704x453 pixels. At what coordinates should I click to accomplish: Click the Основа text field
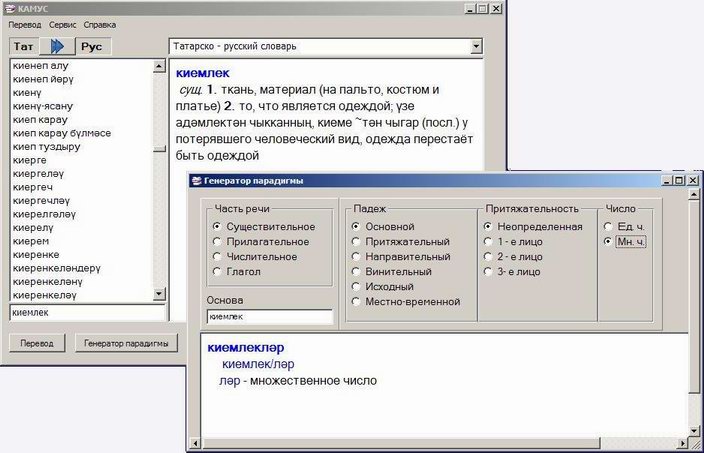point(269,317)
